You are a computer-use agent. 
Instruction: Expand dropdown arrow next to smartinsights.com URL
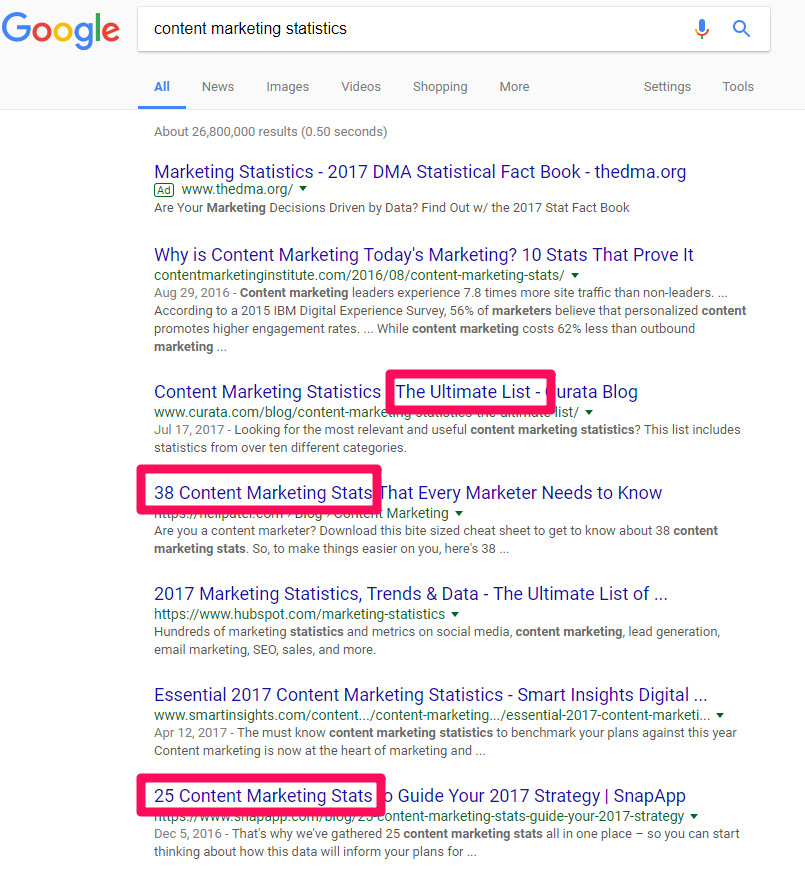click(x=720, y=715)
